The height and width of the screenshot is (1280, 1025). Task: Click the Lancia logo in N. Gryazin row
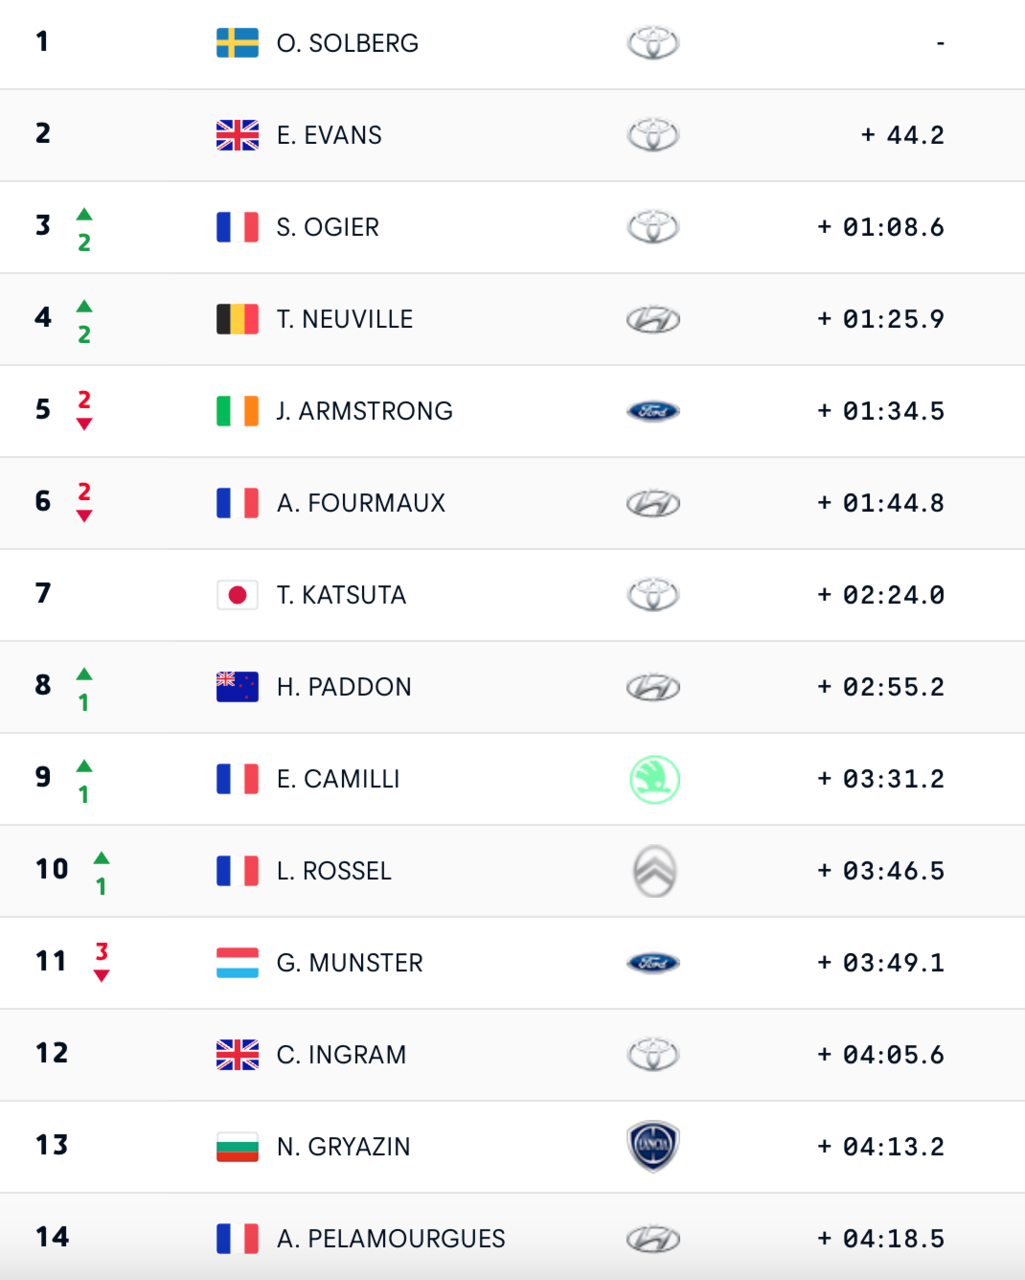click(653, 1146)
